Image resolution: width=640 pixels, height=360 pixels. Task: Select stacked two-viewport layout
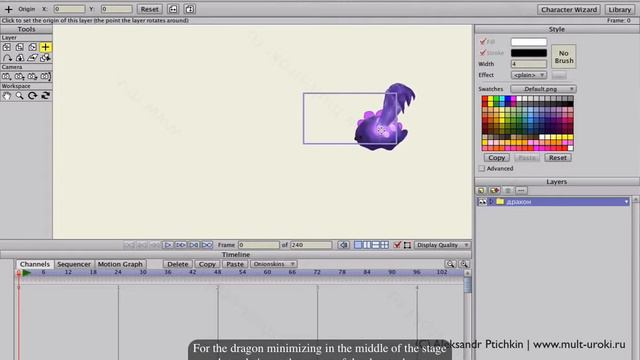tap(376, 245)
